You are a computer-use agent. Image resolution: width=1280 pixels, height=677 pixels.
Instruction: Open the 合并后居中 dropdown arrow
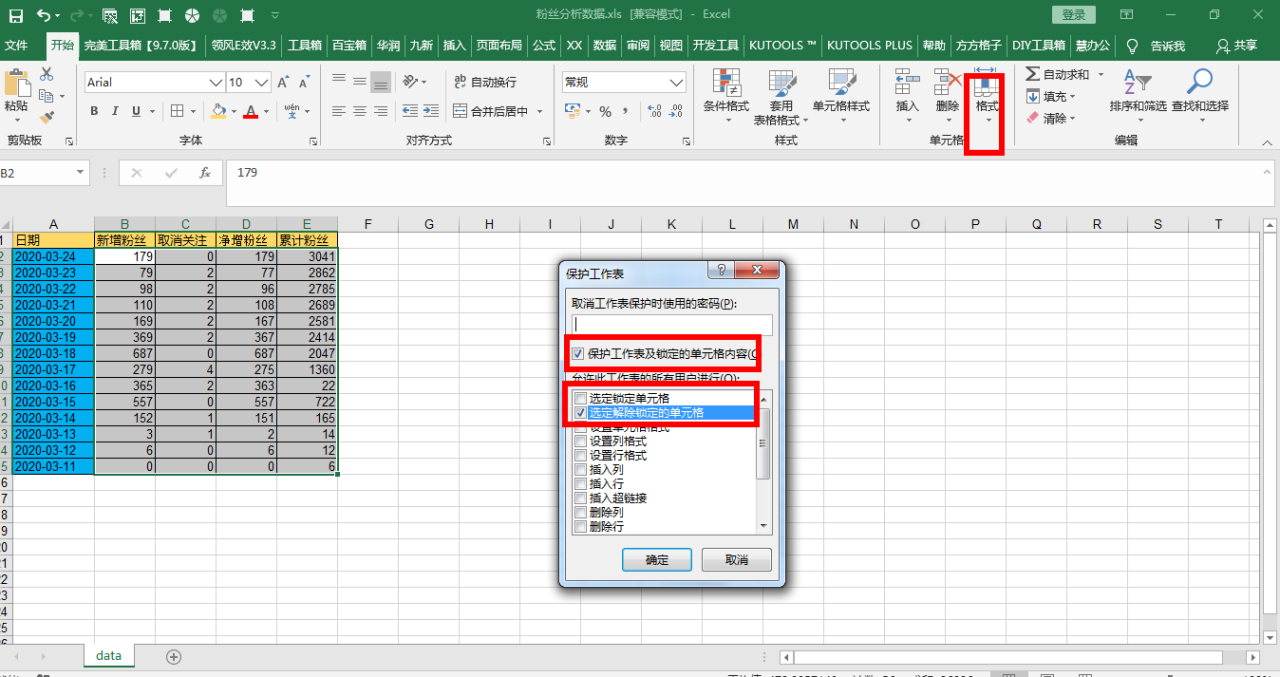(540, 111)
